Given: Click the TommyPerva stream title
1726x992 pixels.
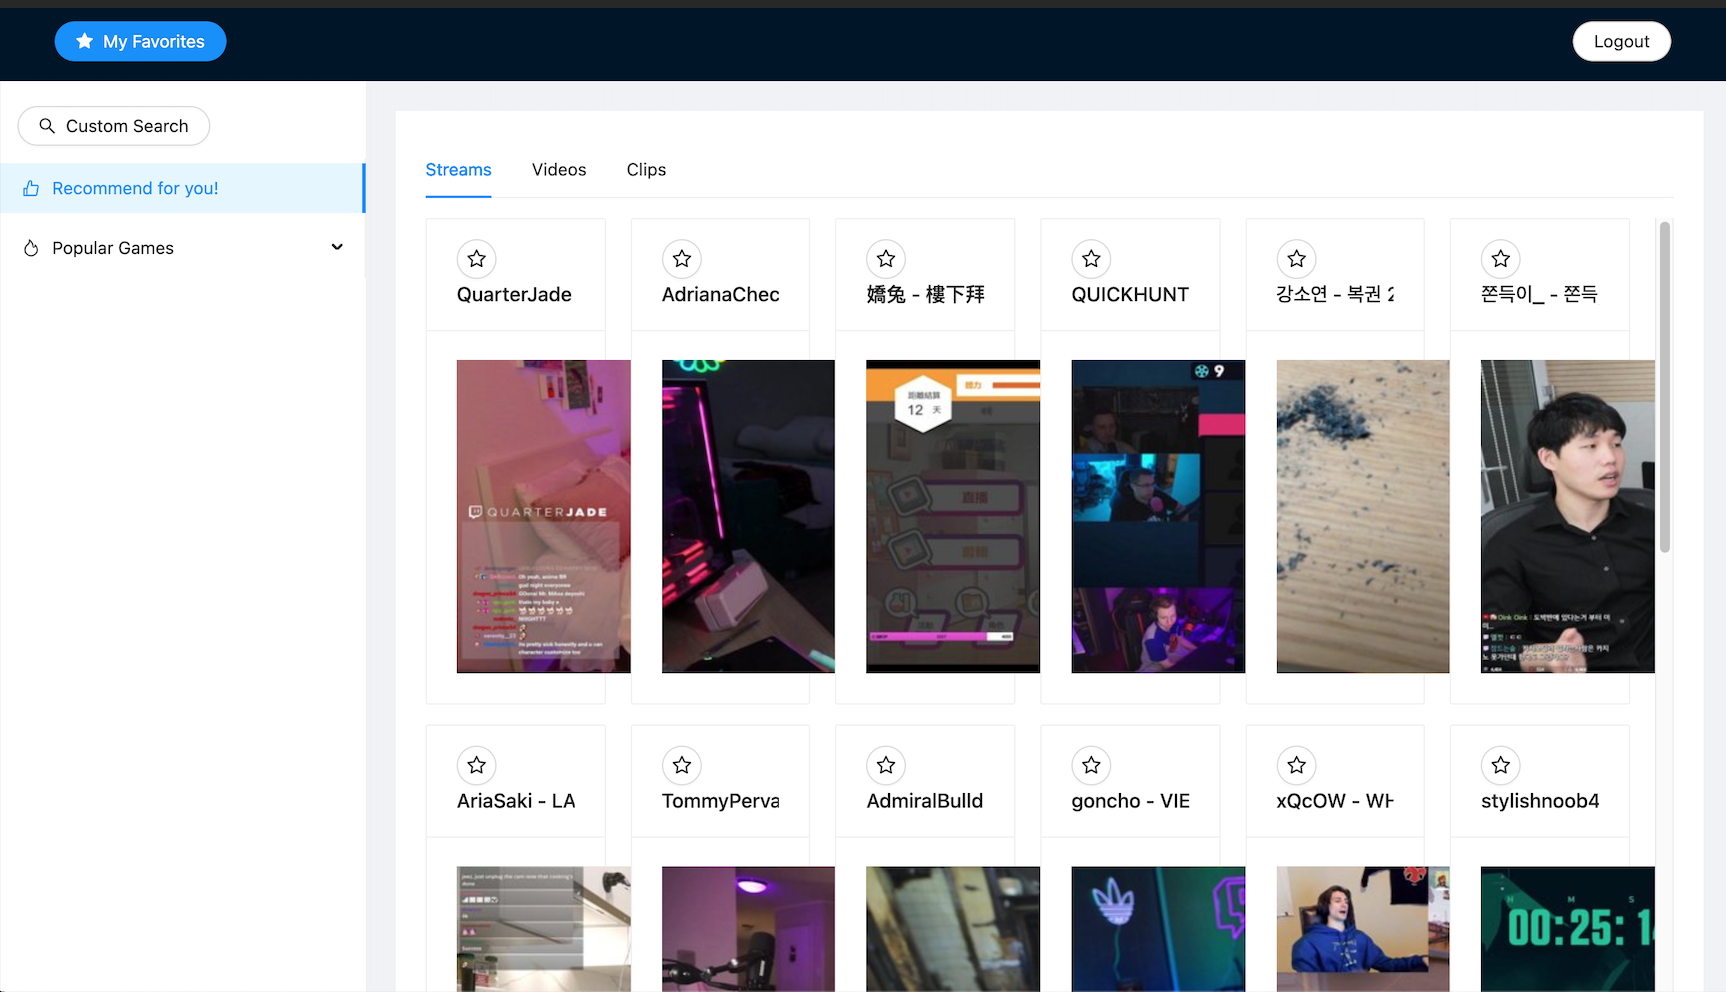Looking at the screenshot, I should coord(720,801).
